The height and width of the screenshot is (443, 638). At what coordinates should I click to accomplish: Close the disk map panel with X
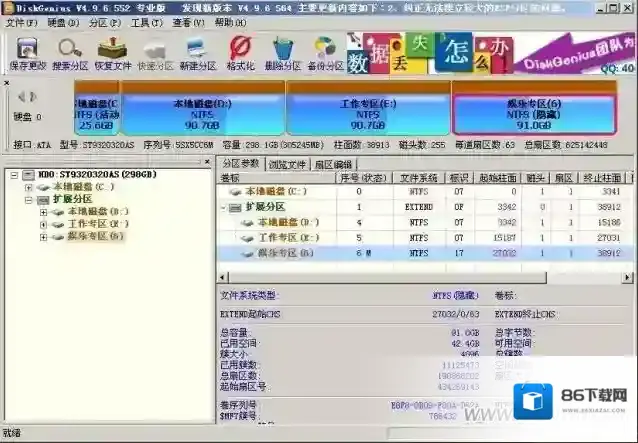pos(7,83)
